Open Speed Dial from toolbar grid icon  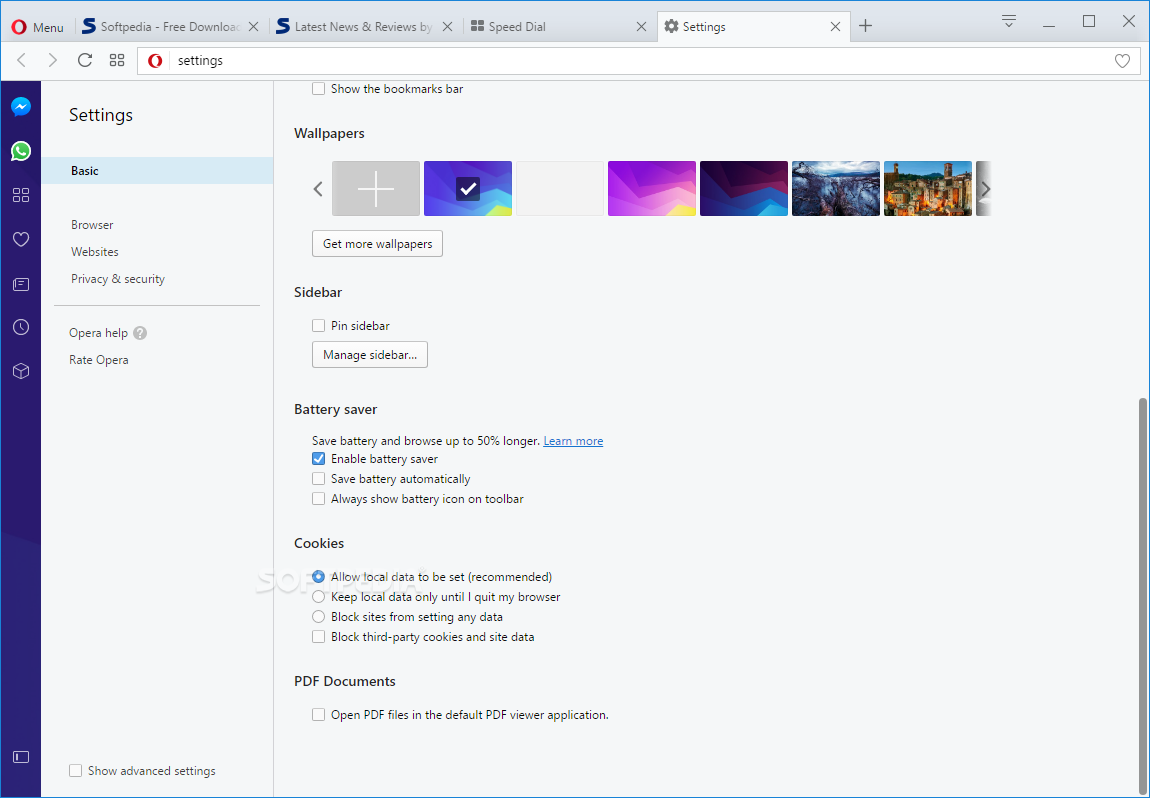point(117,60)
